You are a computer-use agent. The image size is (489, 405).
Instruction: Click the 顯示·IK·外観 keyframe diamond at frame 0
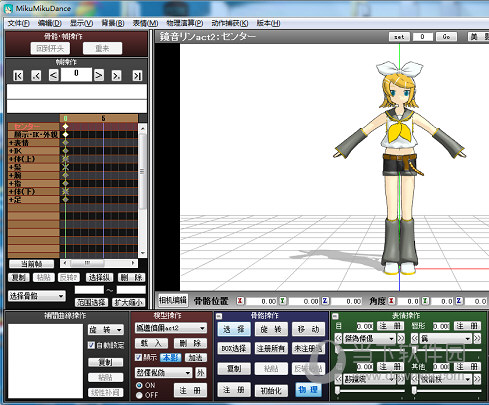point(65,134)
